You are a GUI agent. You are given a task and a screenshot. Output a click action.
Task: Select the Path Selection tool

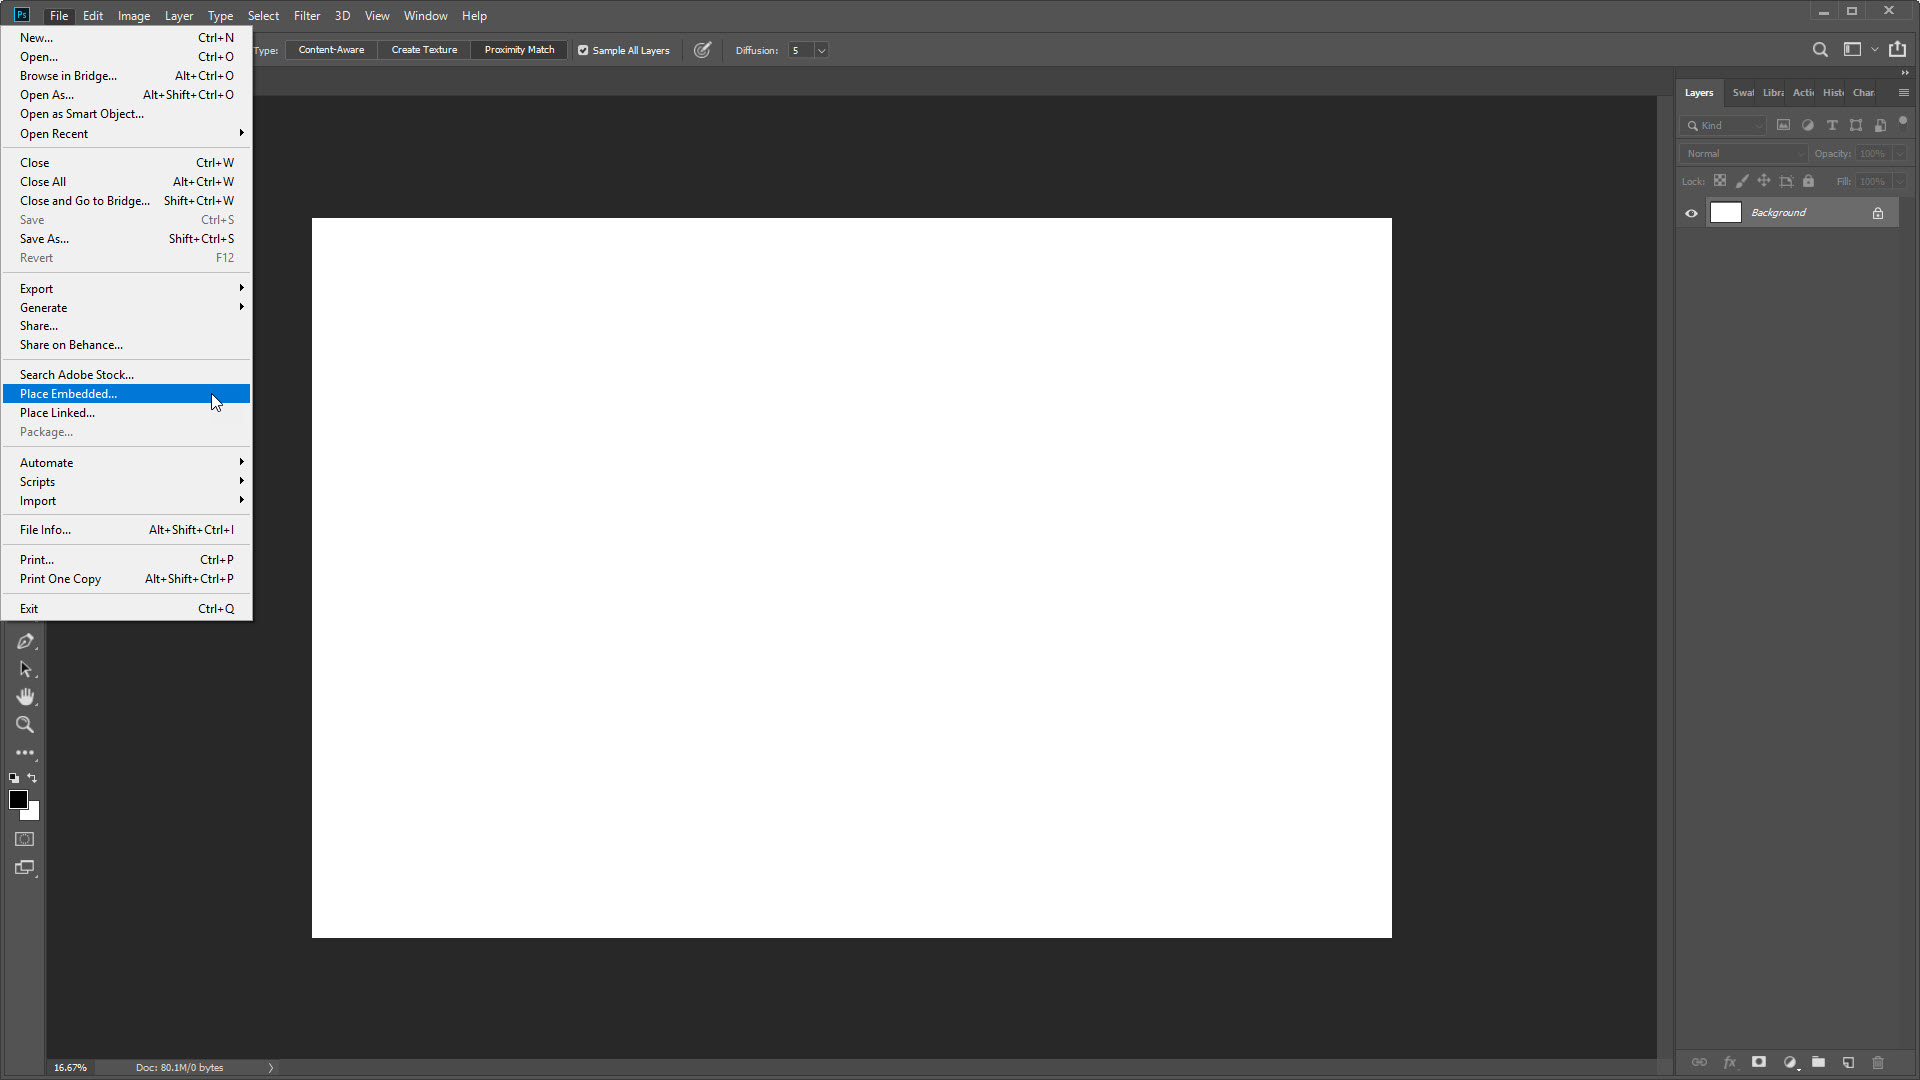coord(25,669)
